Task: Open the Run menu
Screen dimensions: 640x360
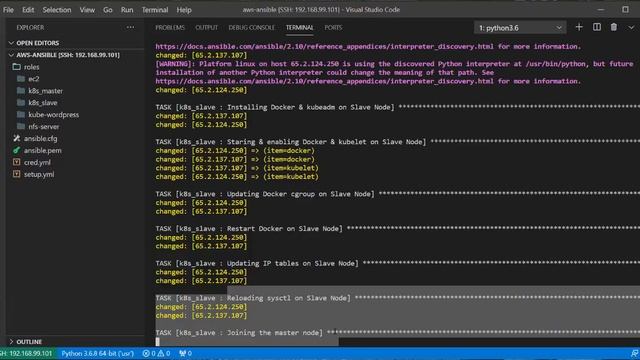Action: [127, 10]
